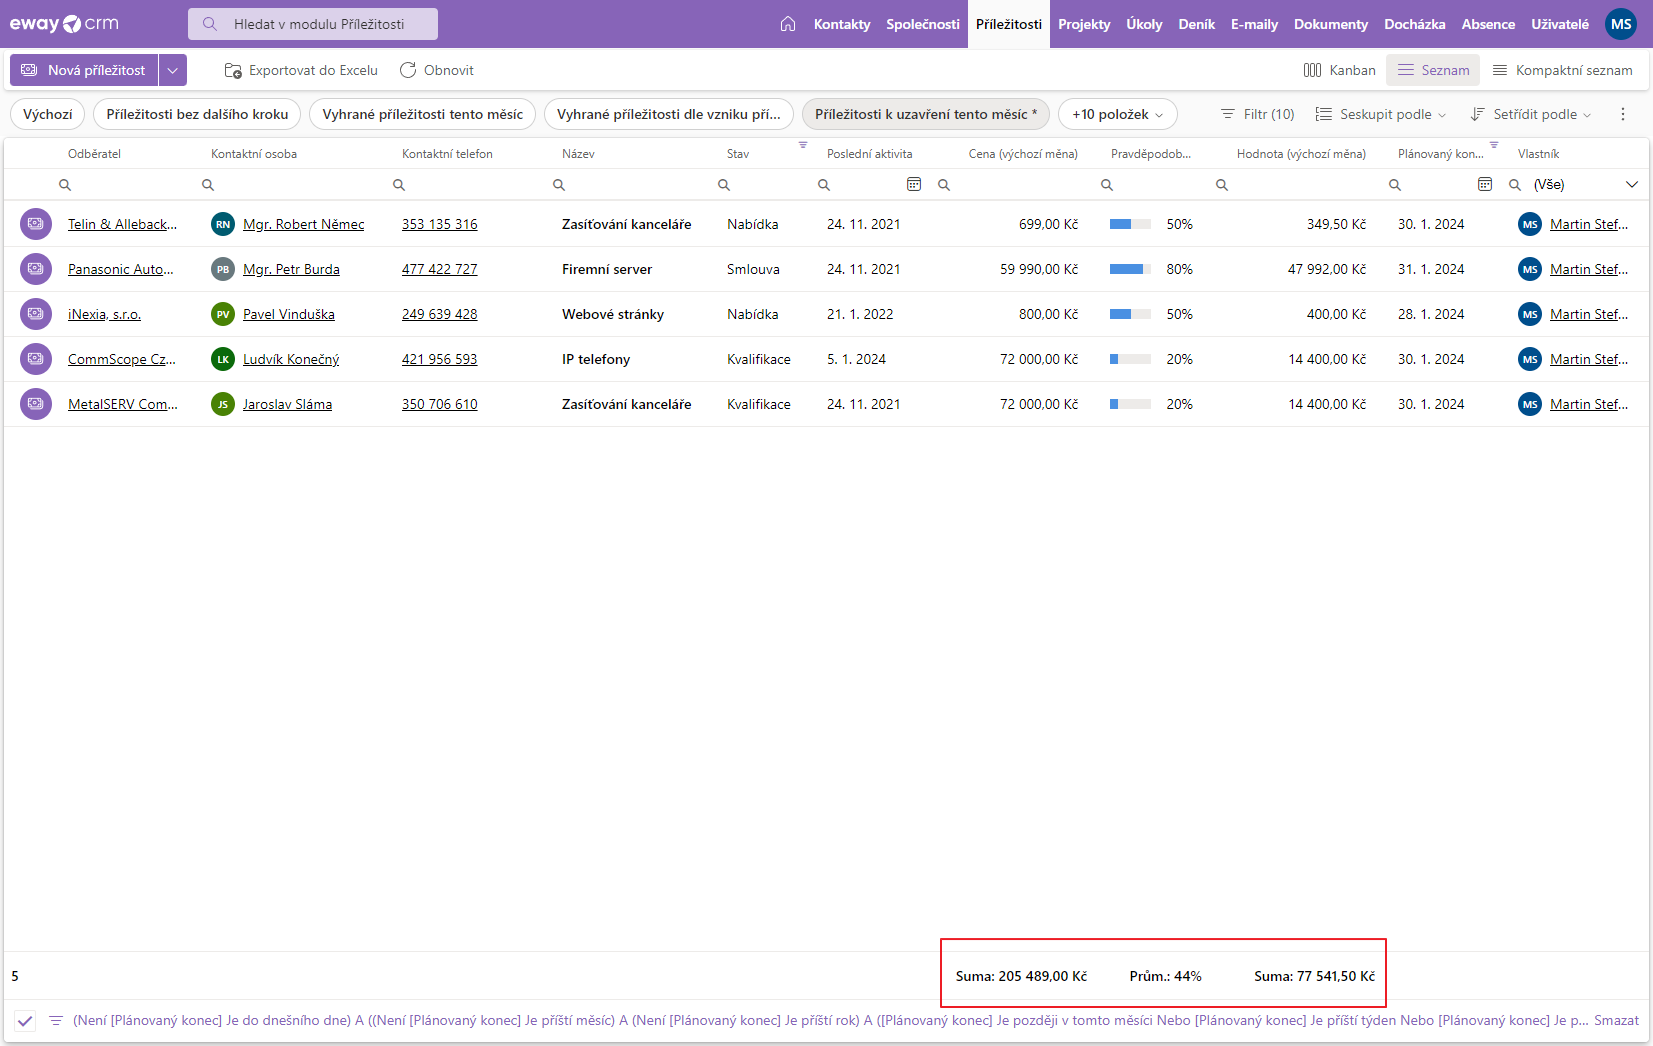Open opportunity icon for Panasonic Auto row
This screenshot has height=1046, width=1653.
36,269
